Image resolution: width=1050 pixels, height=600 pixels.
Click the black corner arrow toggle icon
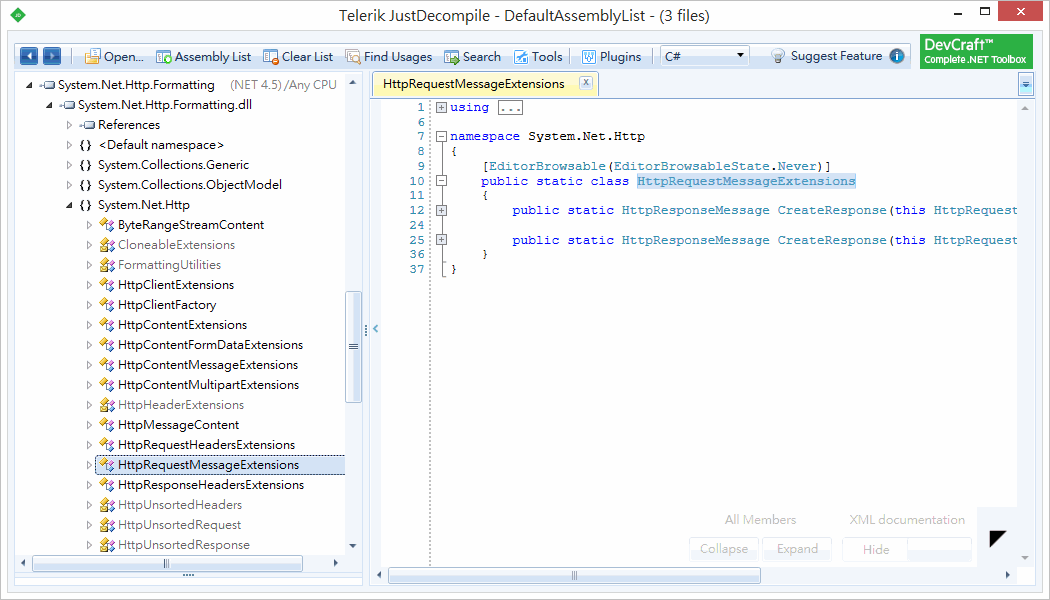tap(998, 538)
